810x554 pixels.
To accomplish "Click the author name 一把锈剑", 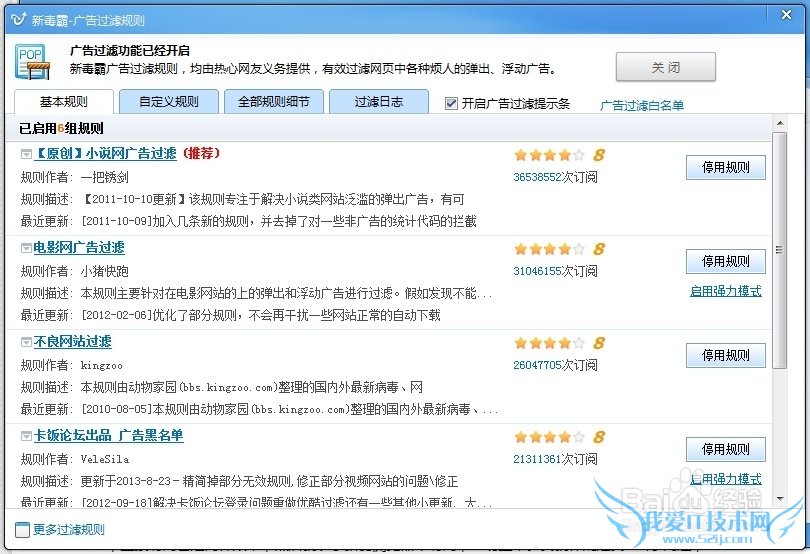I will (x=105, y=178).
